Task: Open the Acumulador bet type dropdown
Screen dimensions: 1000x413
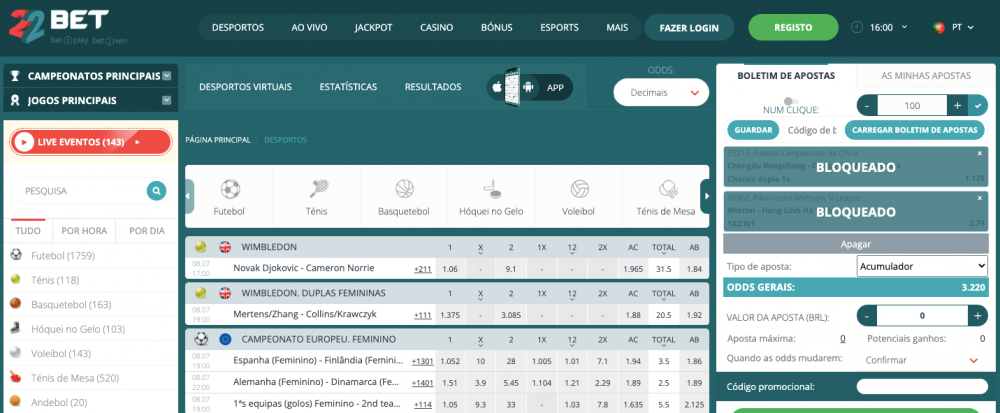Action: coord(922,266)
